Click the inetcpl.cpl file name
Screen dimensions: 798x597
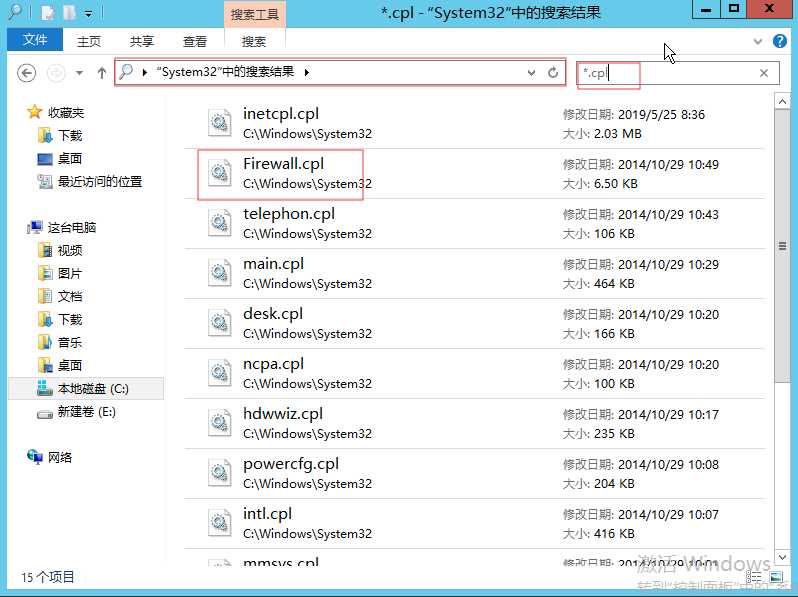281,113
